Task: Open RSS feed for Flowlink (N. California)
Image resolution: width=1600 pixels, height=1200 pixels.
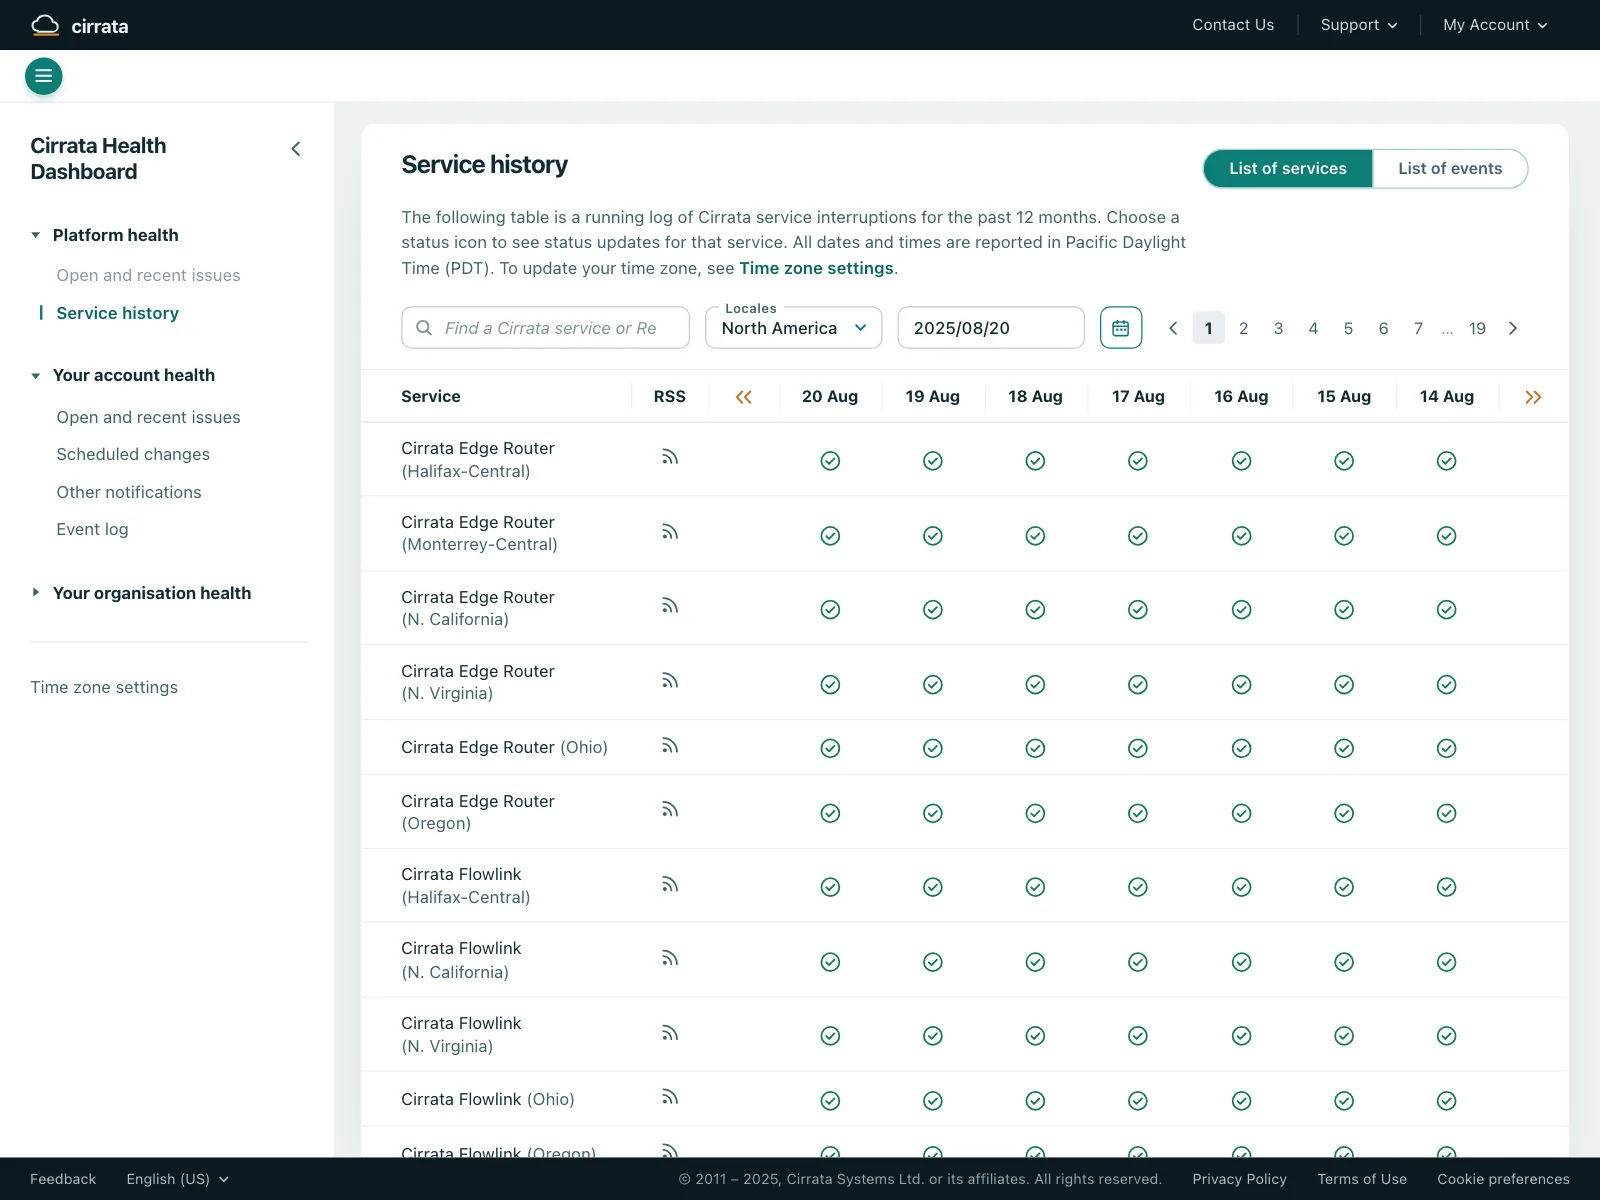Action: [x=670, y=959]
